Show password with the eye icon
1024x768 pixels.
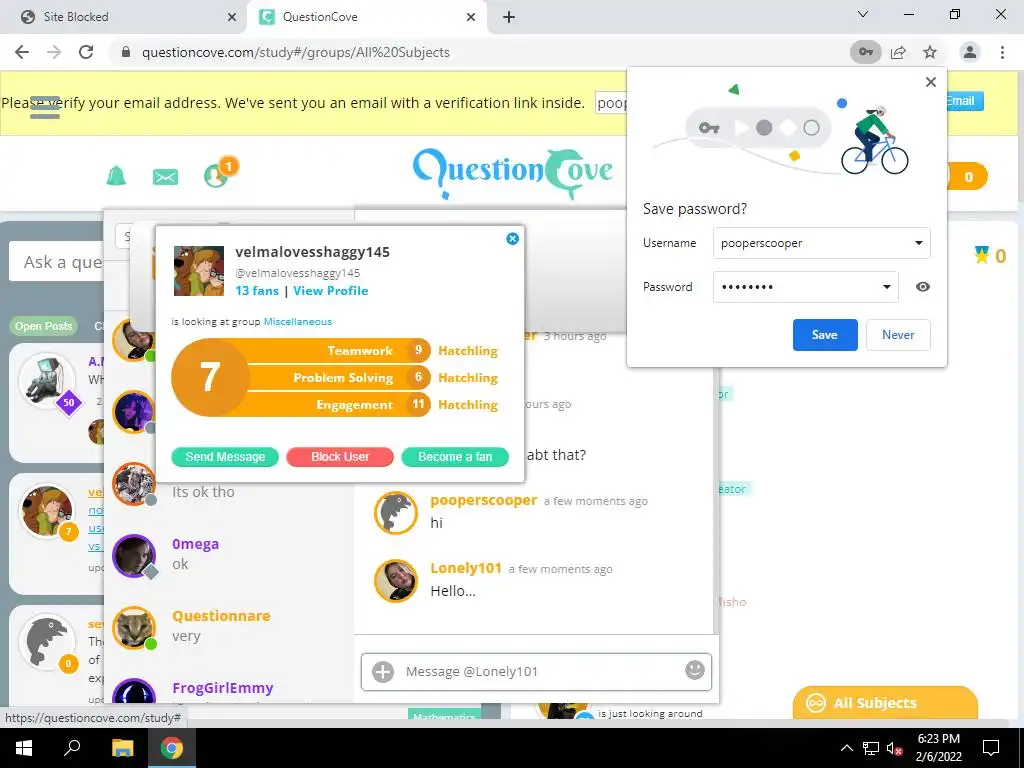click(922, 287)
